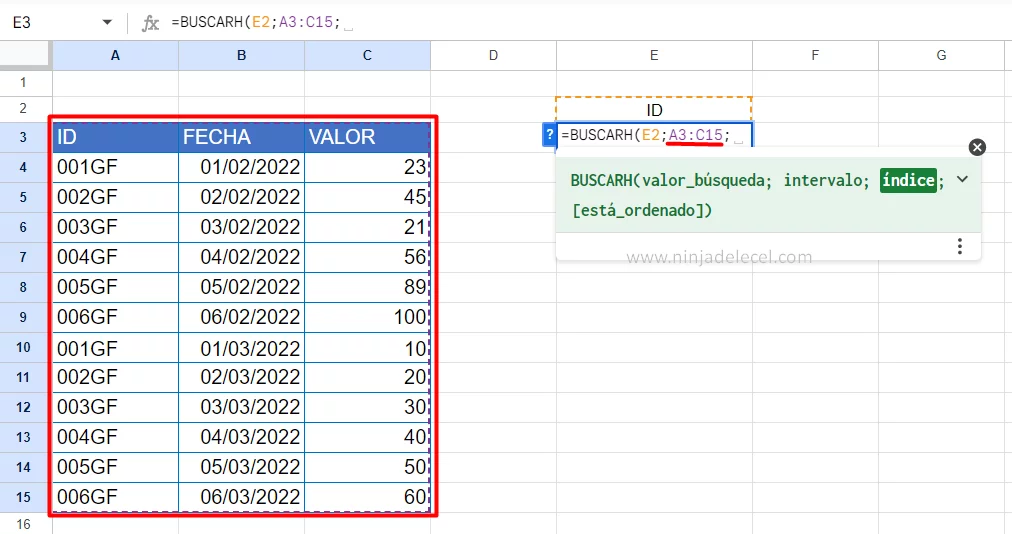Image resolution: width=1012 pixels, height=534 pixels.
Task: Click the select-all corner box
Action: [25, 55]
